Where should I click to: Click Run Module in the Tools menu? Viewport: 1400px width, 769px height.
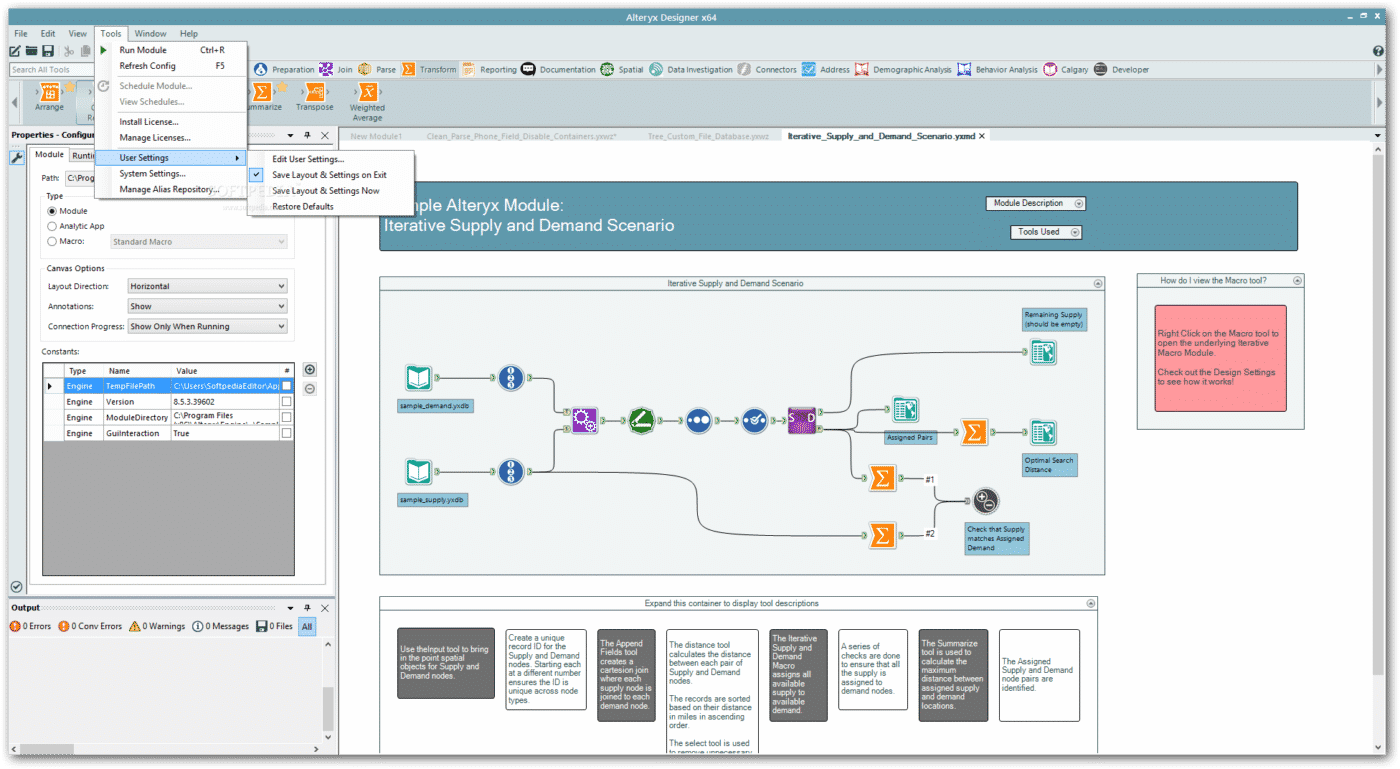(x=143, y=49)
